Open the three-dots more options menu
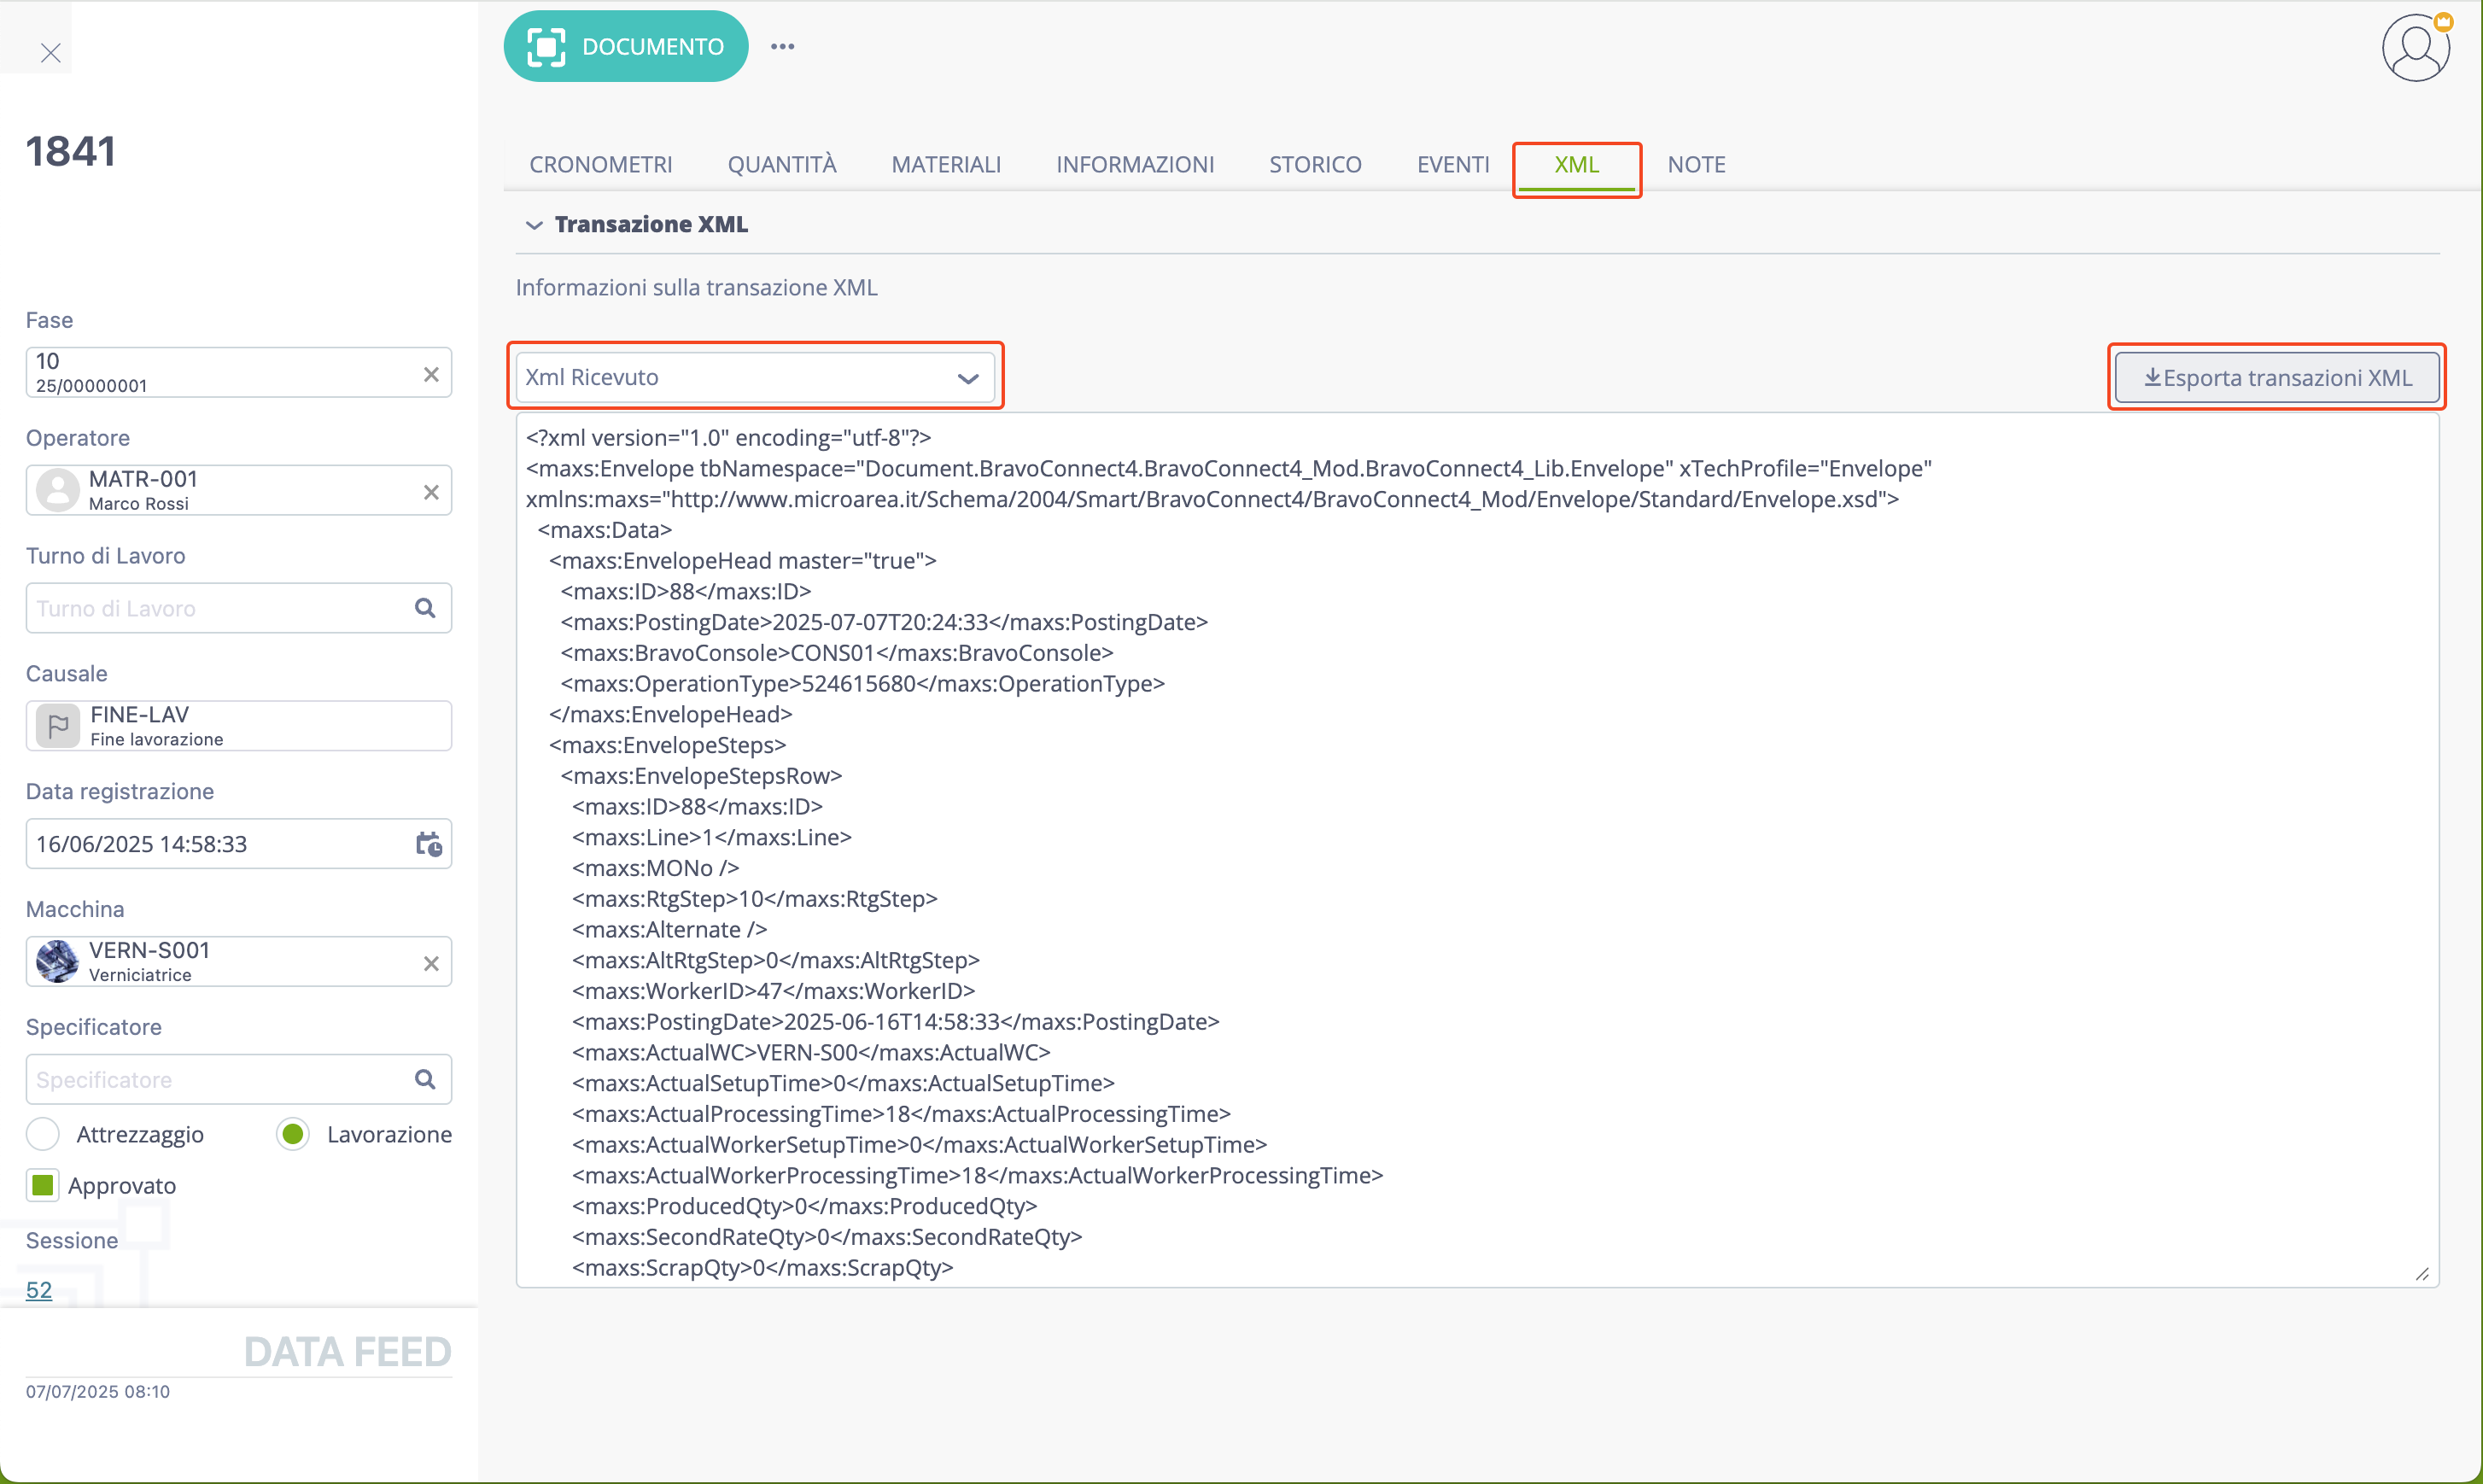The width and height of the screenshot is (2483, 1484). coord(783,46)
